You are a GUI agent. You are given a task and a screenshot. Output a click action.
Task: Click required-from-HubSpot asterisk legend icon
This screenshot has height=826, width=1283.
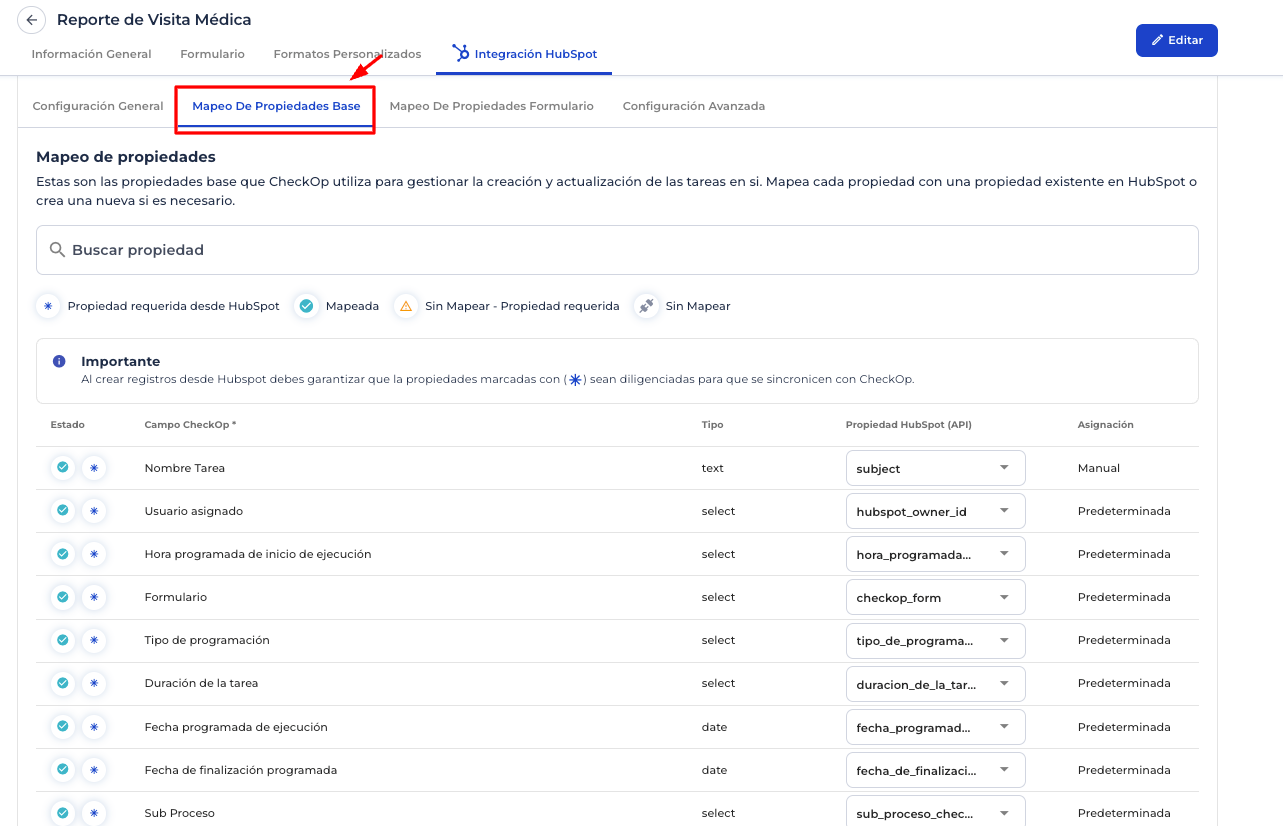click(48, 306)
